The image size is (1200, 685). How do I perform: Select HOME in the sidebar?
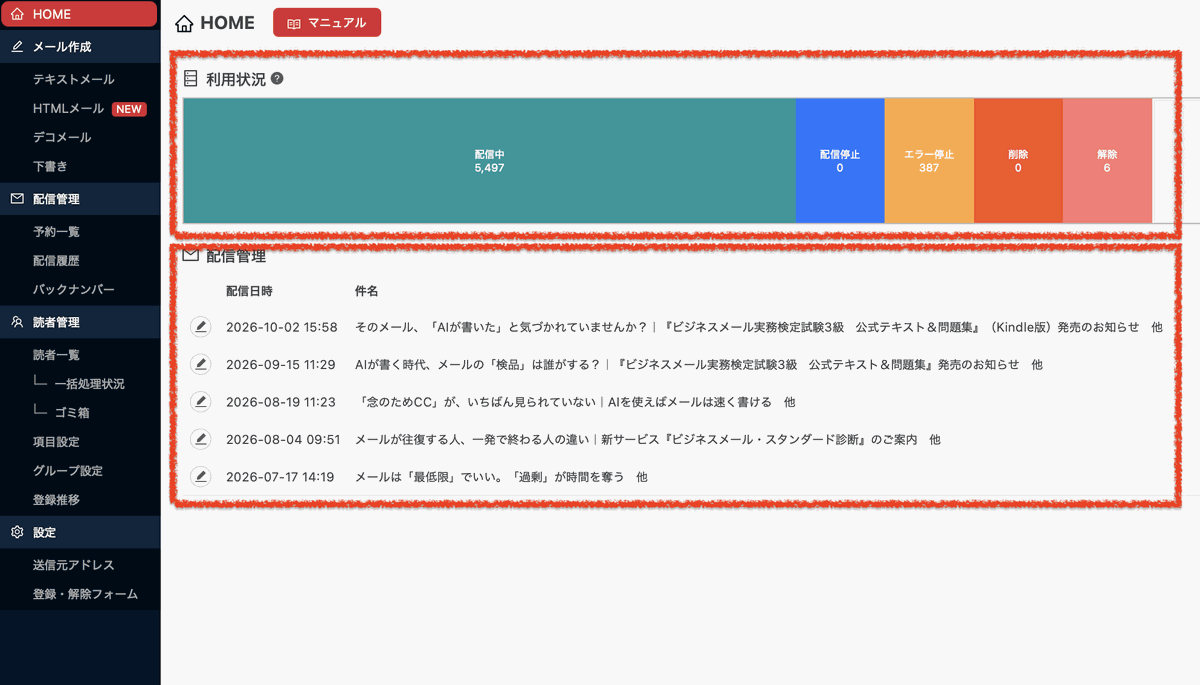pos(79,14)
